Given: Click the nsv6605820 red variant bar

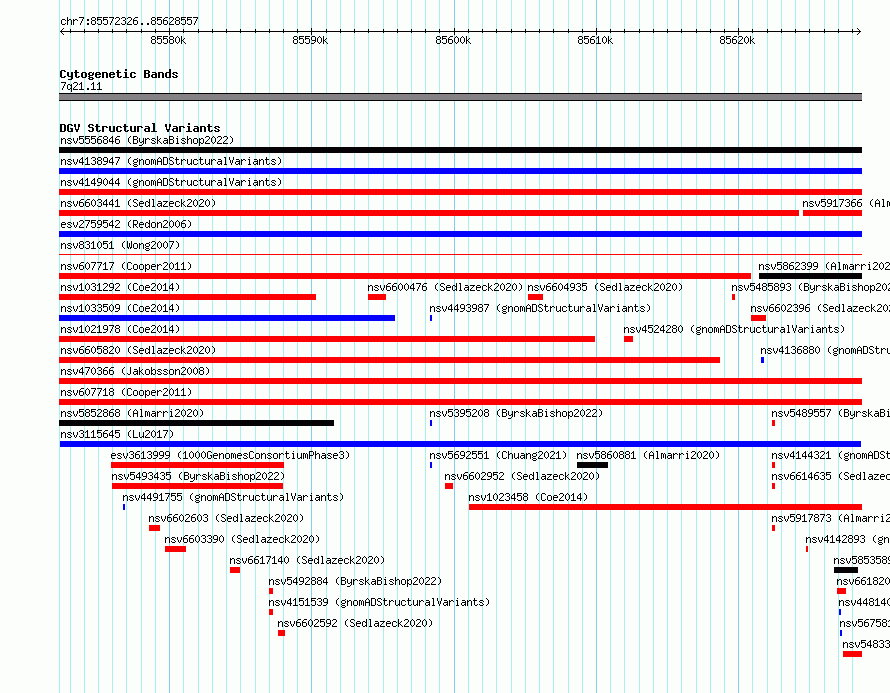Looking at the screenshot, I should (x=389, y=360).
